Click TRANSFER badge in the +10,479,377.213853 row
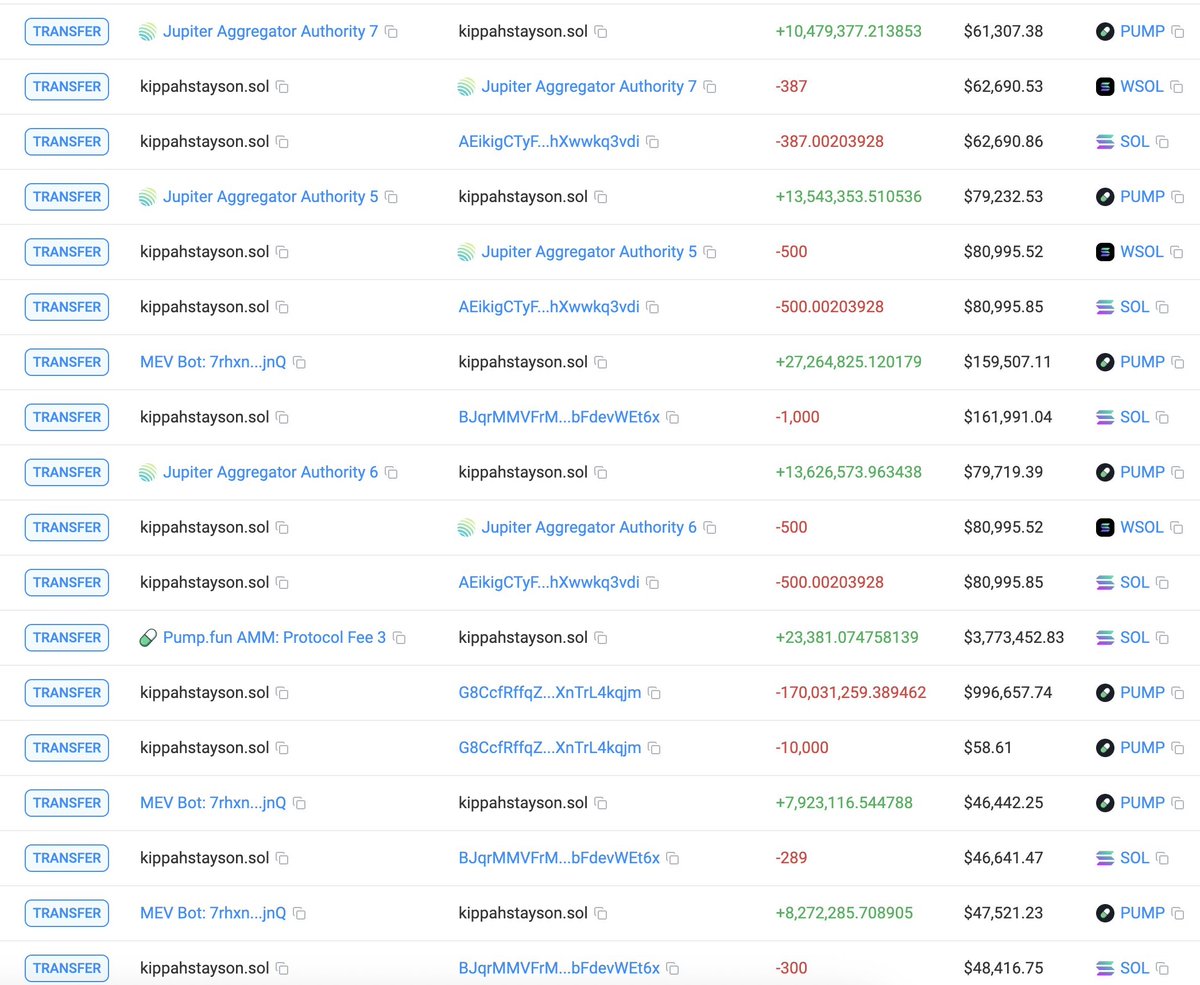 tap(67, 32)
